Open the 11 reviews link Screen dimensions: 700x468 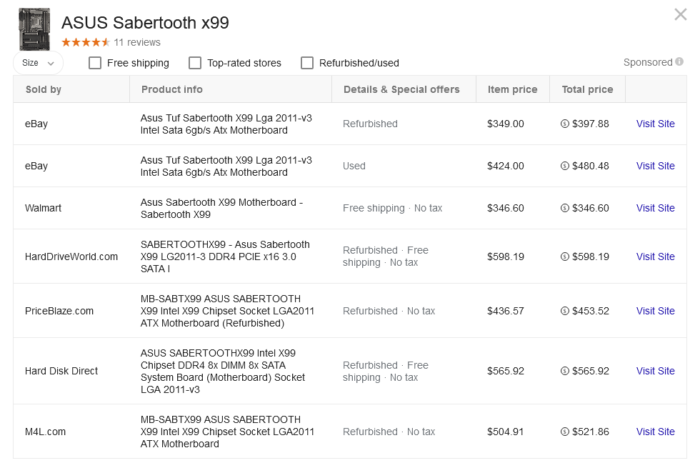coord(137,43)
